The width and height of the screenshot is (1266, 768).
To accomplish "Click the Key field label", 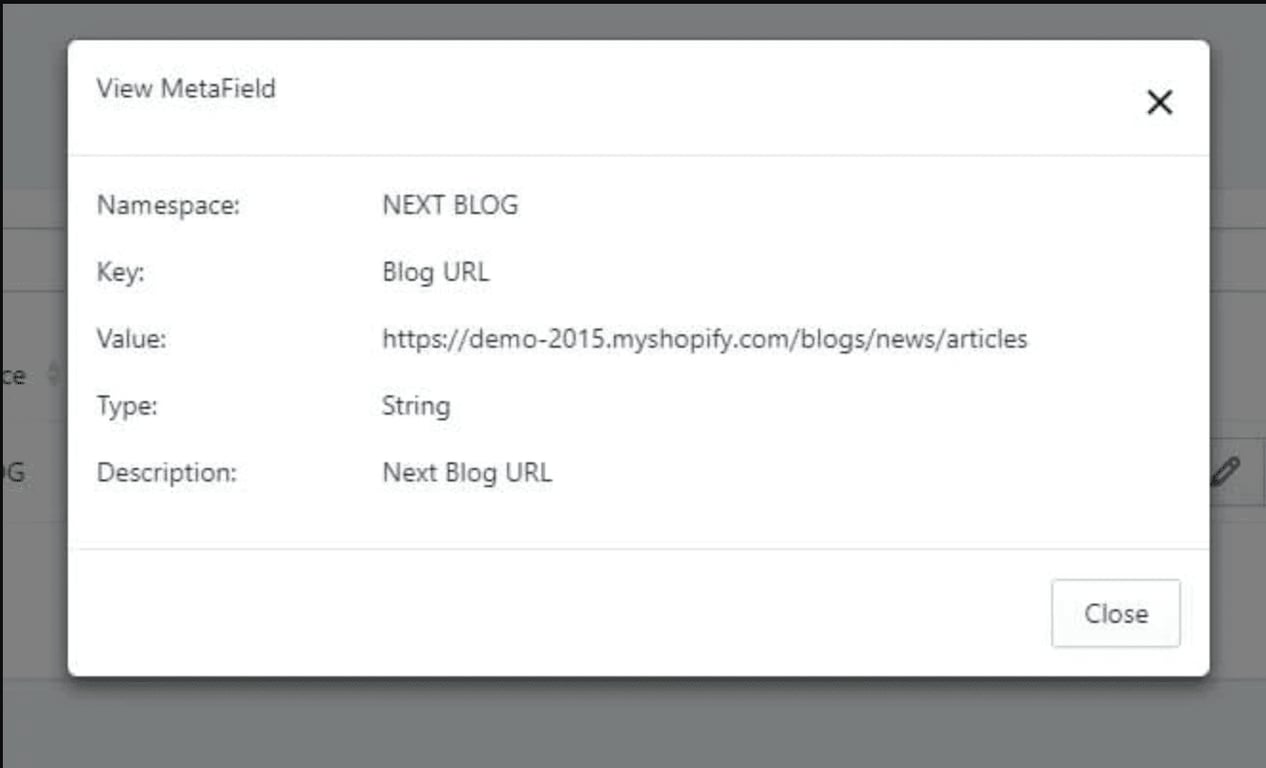I will pyautogui.click(x=121, y=273).
